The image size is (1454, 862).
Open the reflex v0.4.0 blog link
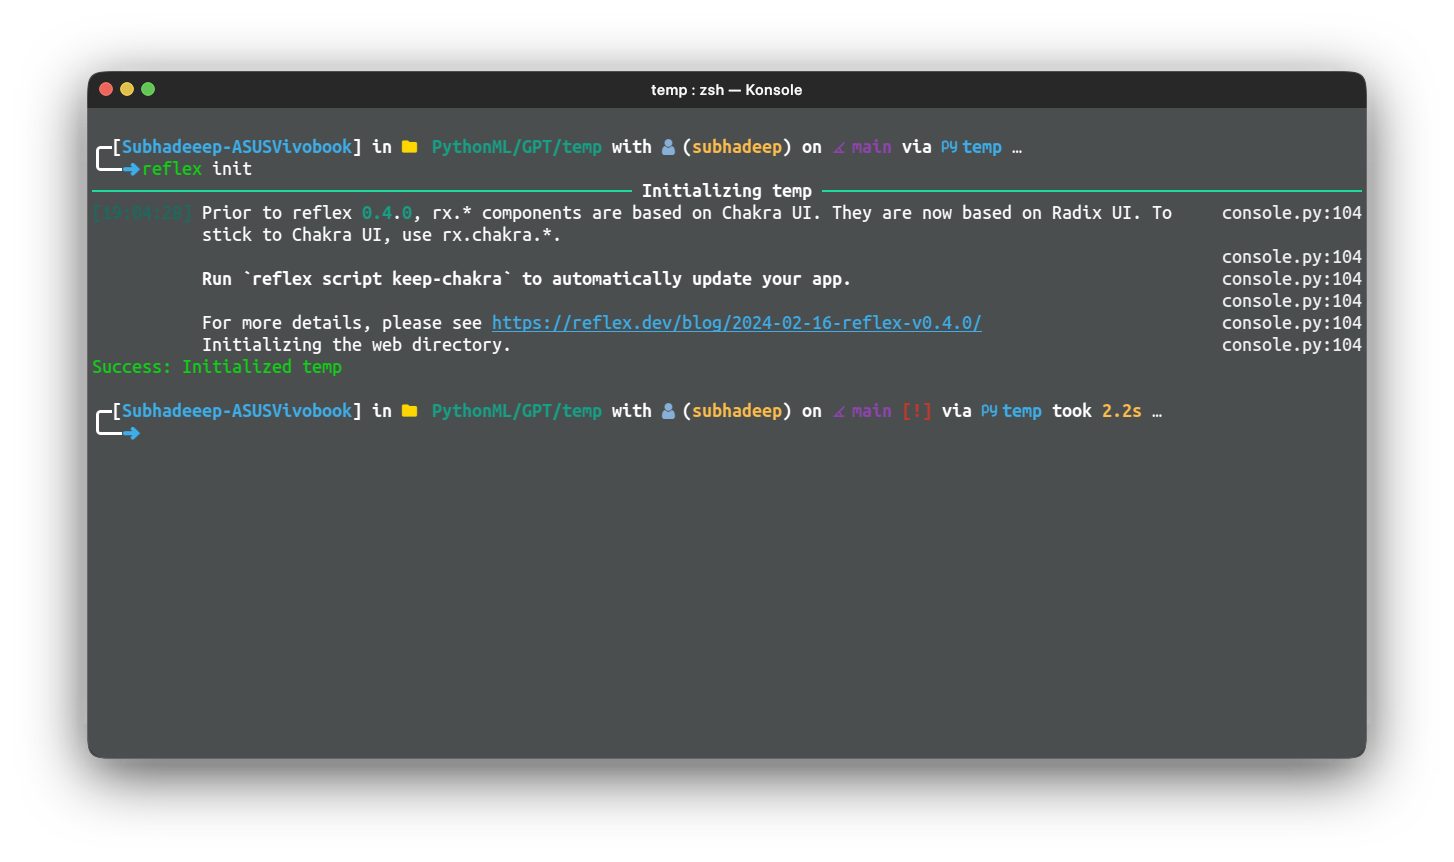tap(736, 323)
